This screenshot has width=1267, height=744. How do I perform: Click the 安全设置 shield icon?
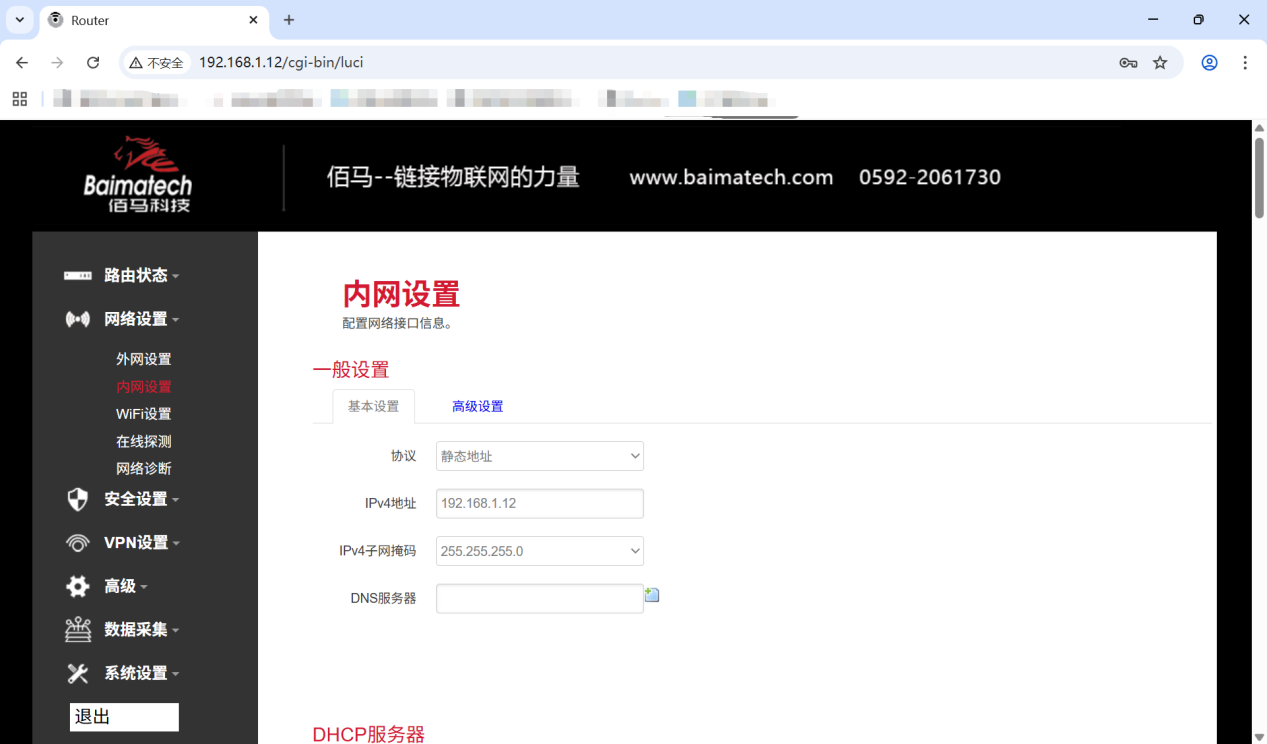coord(77,499)
